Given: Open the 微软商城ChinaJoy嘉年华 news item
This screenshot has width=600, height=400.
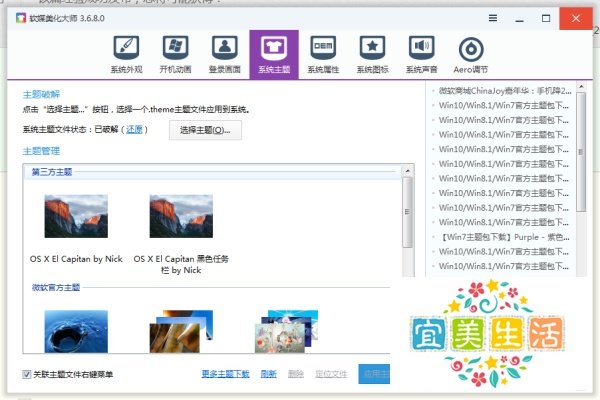Looking at the screenshot, I should click(x=505, y=91).
